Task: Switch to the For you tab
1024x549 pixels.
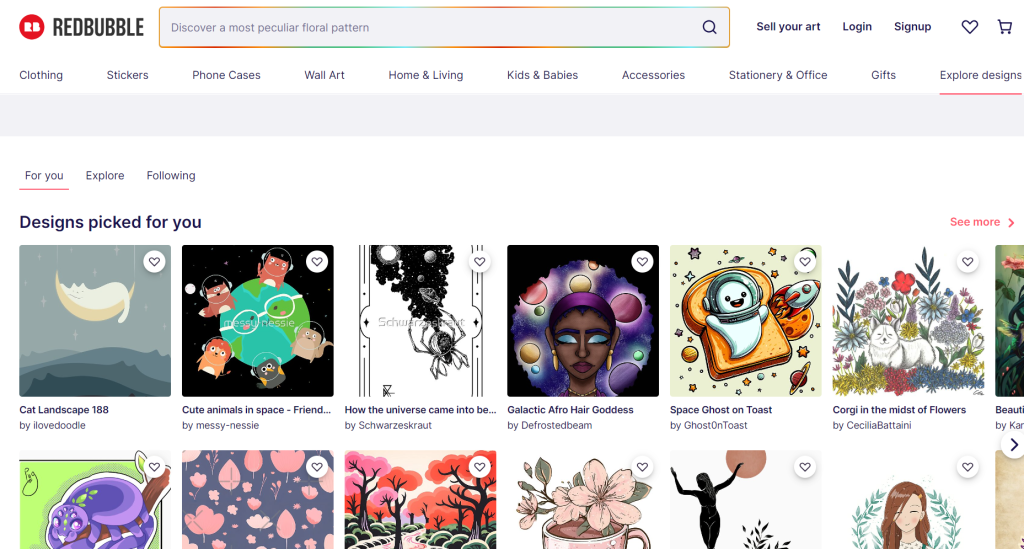Action: (x=44, y=176)
